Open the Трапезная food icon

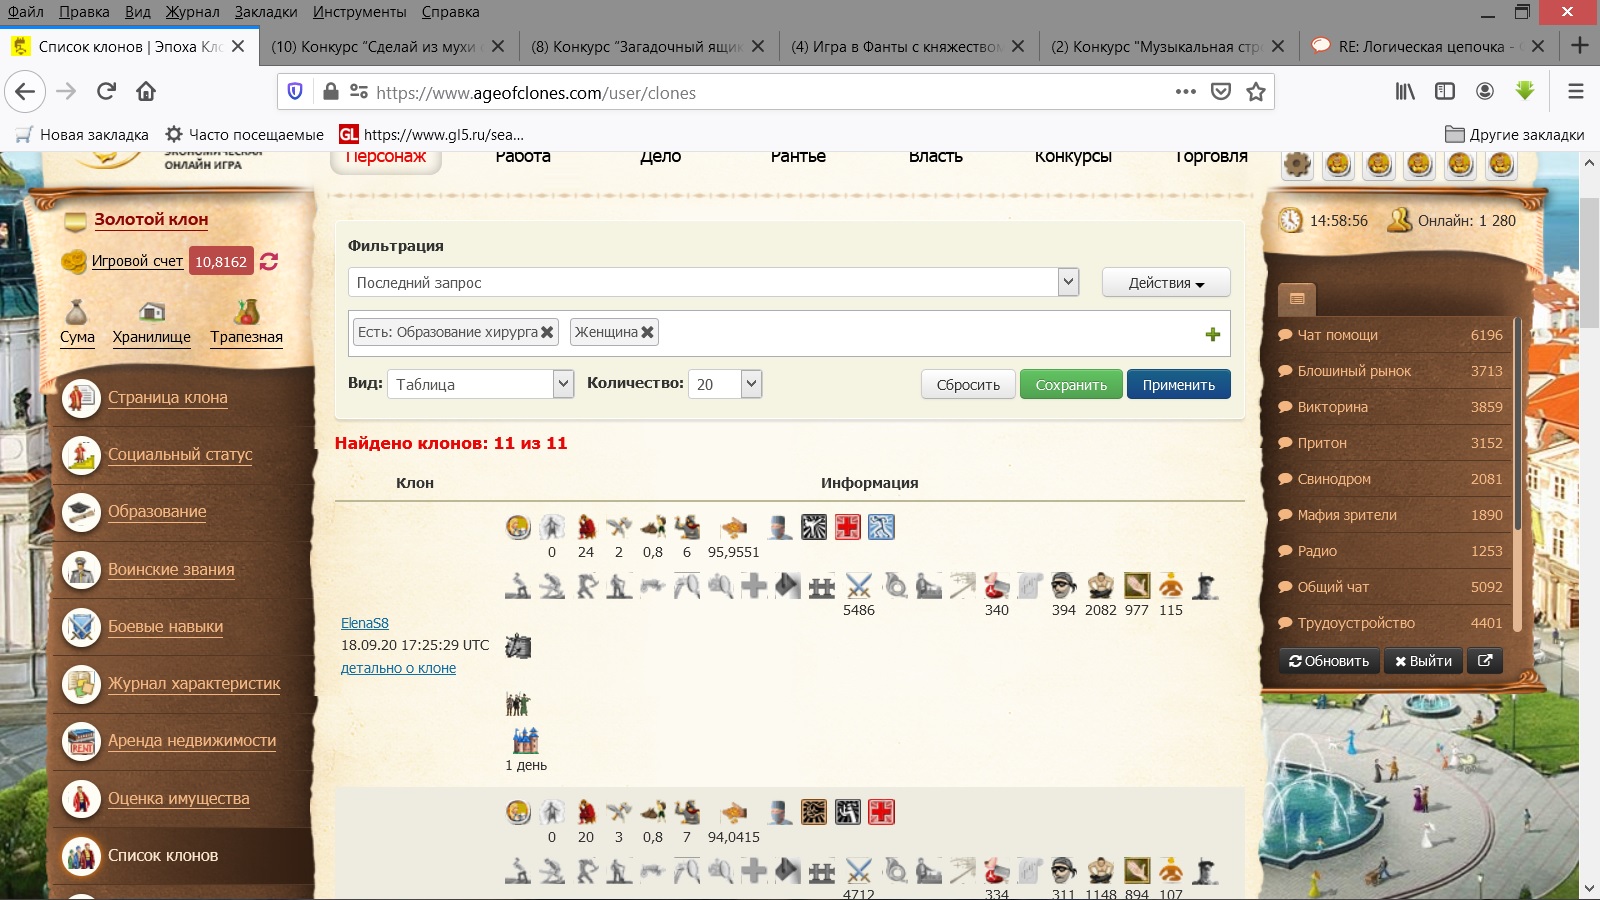[x=246, y=311]
